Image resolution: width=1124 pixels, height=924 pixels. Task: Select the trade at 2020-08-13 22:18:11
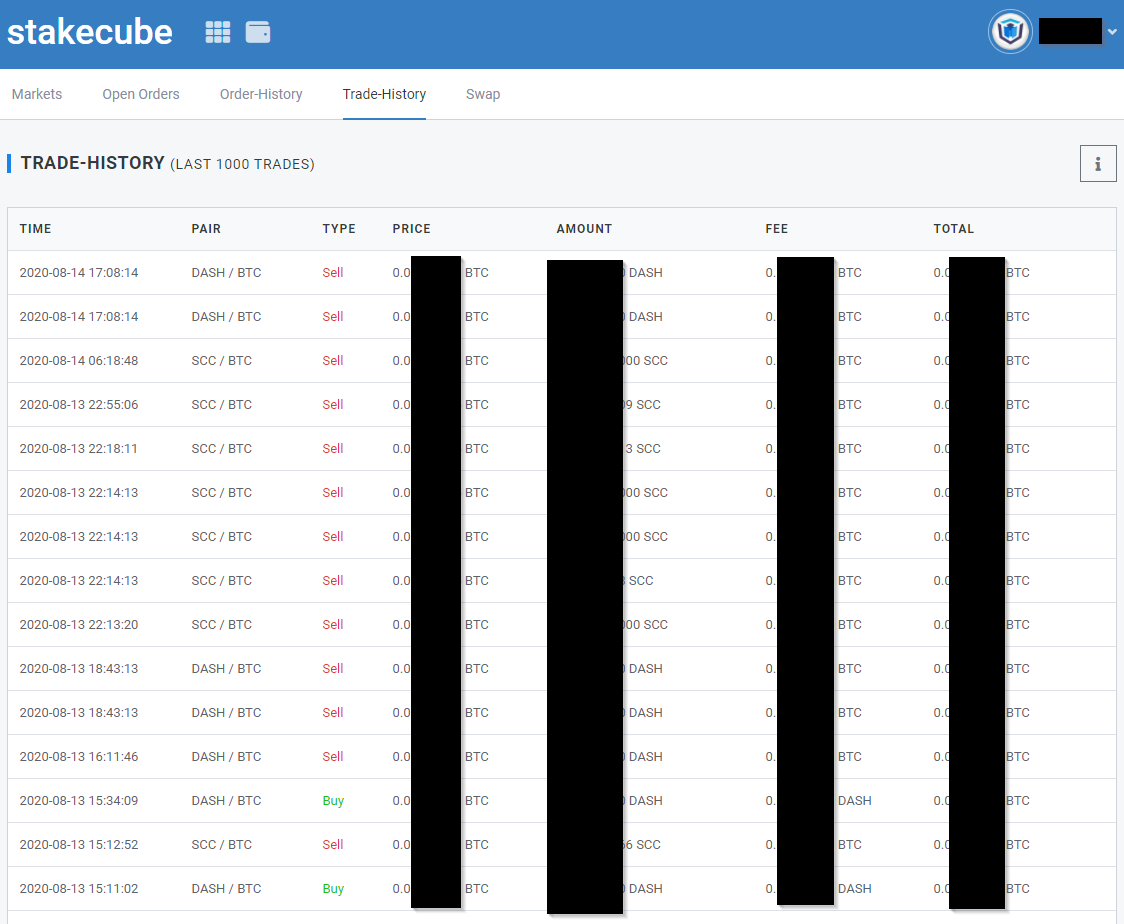[562, 449]
